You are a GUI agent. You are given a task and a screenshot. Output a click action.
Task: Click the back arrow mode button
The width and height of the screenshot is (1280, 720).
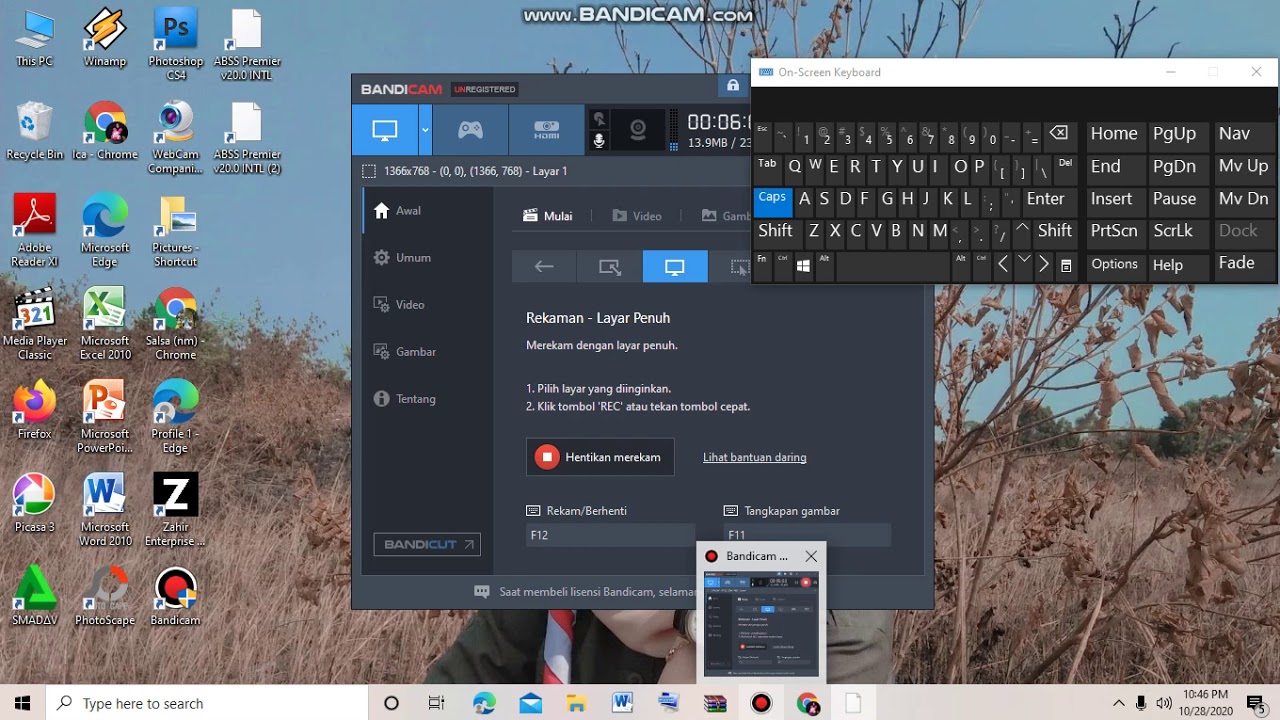pyautogui.click(x=544, y=267)
